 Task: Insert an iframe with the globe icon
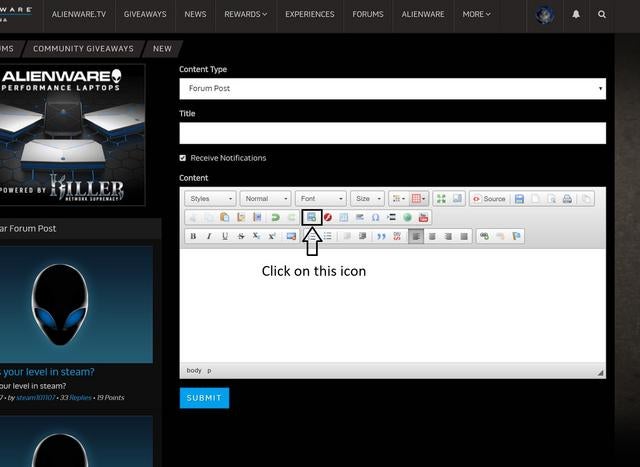(x=407, y=218)
